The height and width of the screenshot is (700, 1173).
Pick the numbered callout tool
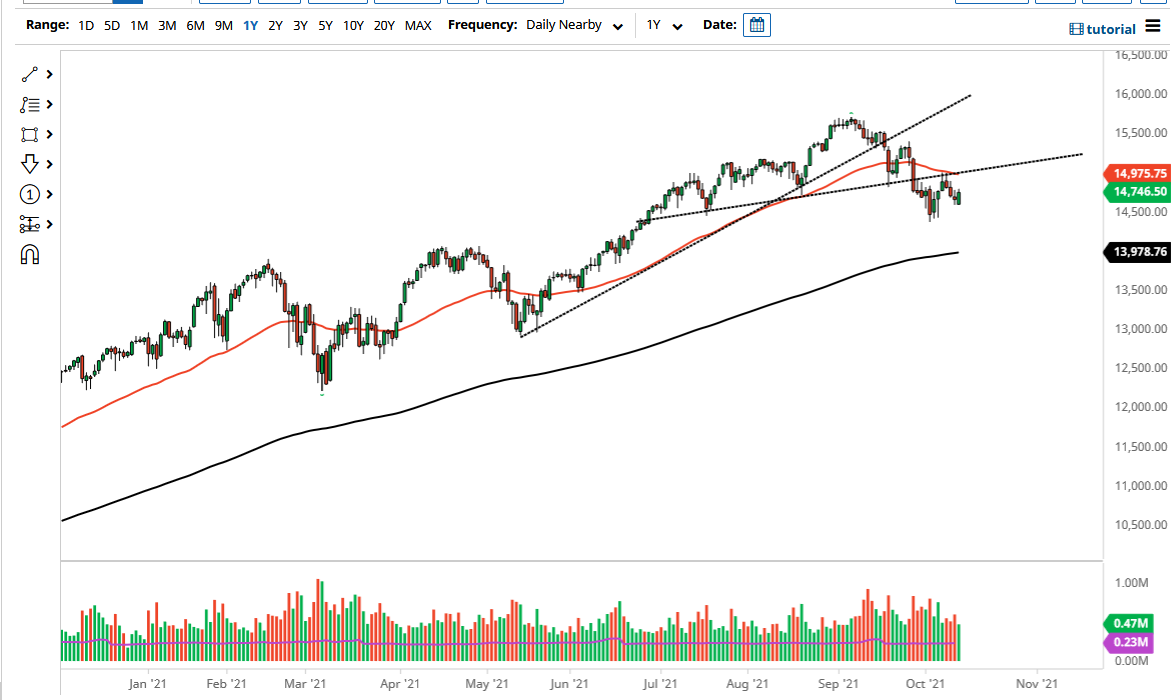point(30,194)
